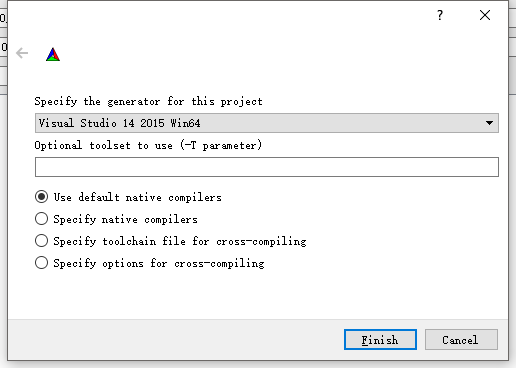The width and height of the screenshot is (516, 368).
Task: Click the 'Specify native compilers' option text
Action: click(125, 219)
